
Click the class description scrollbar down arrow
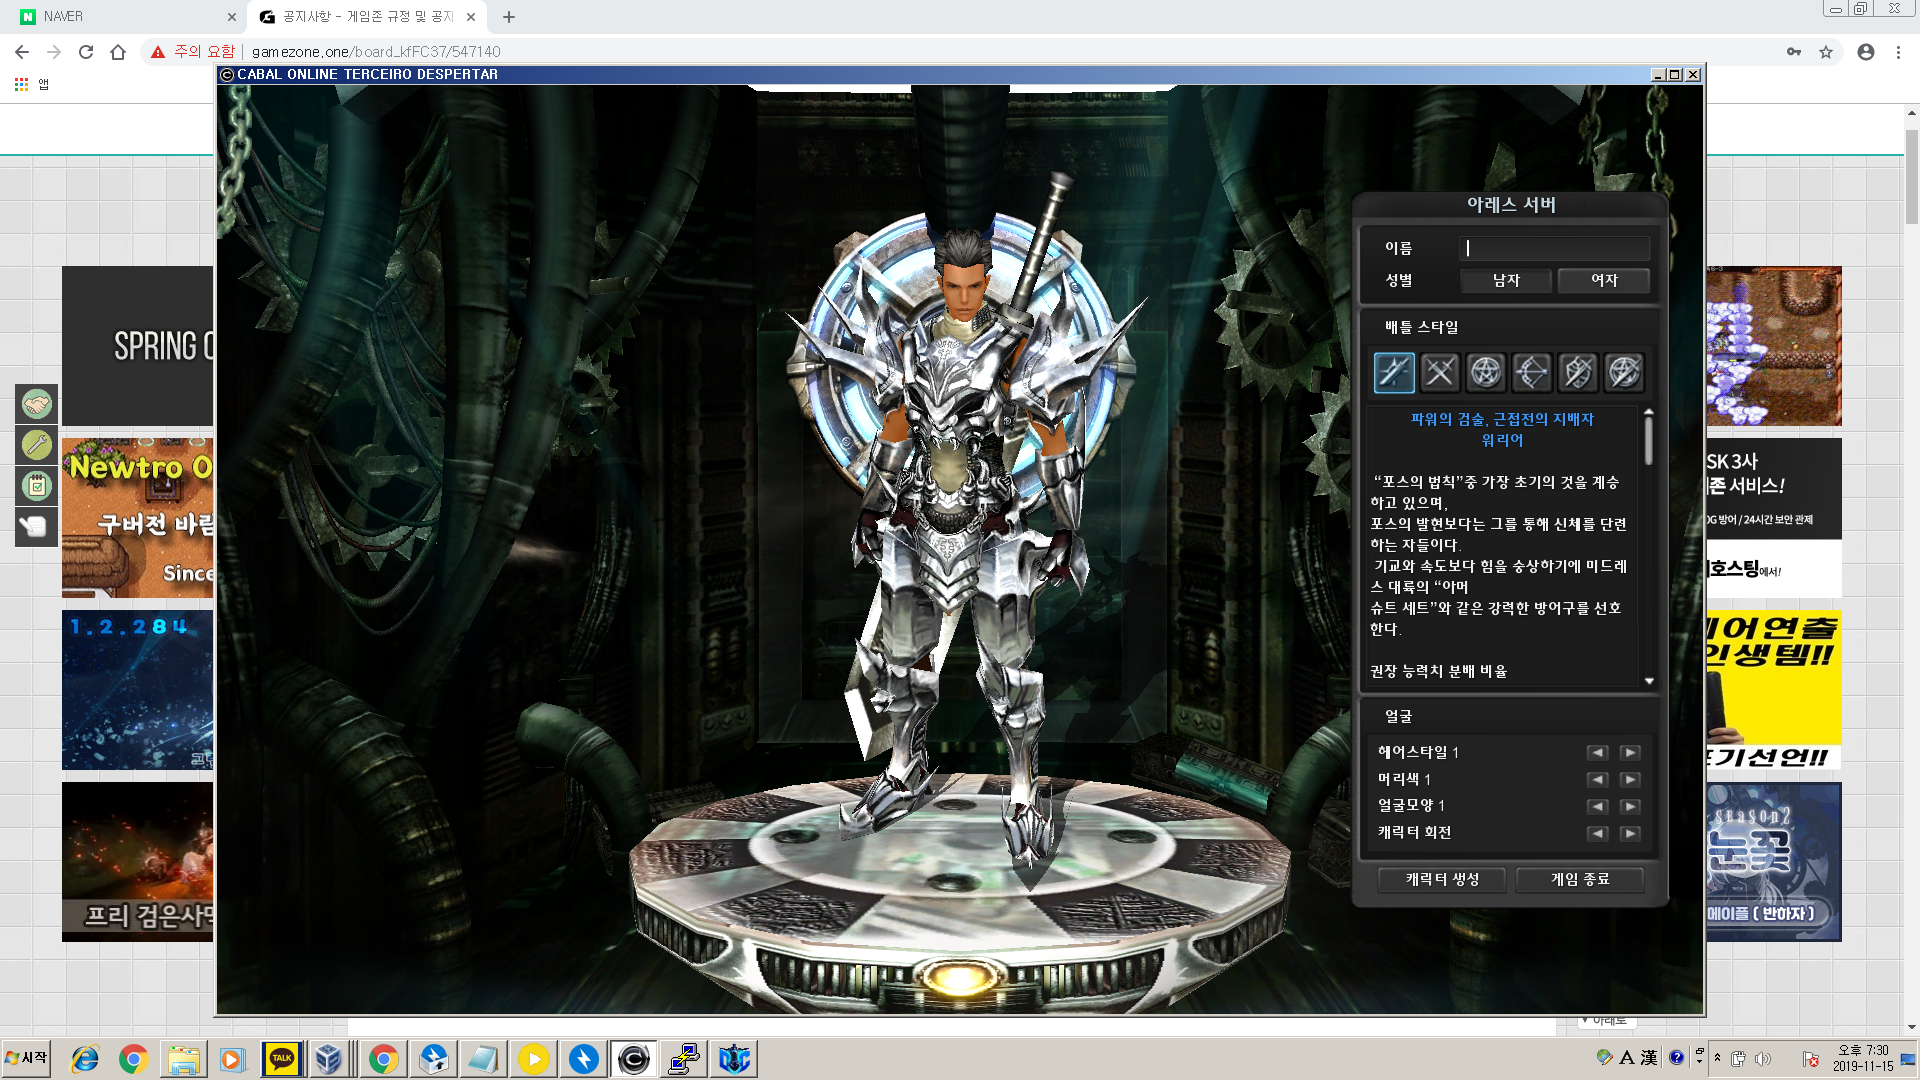coord(1649,681)
